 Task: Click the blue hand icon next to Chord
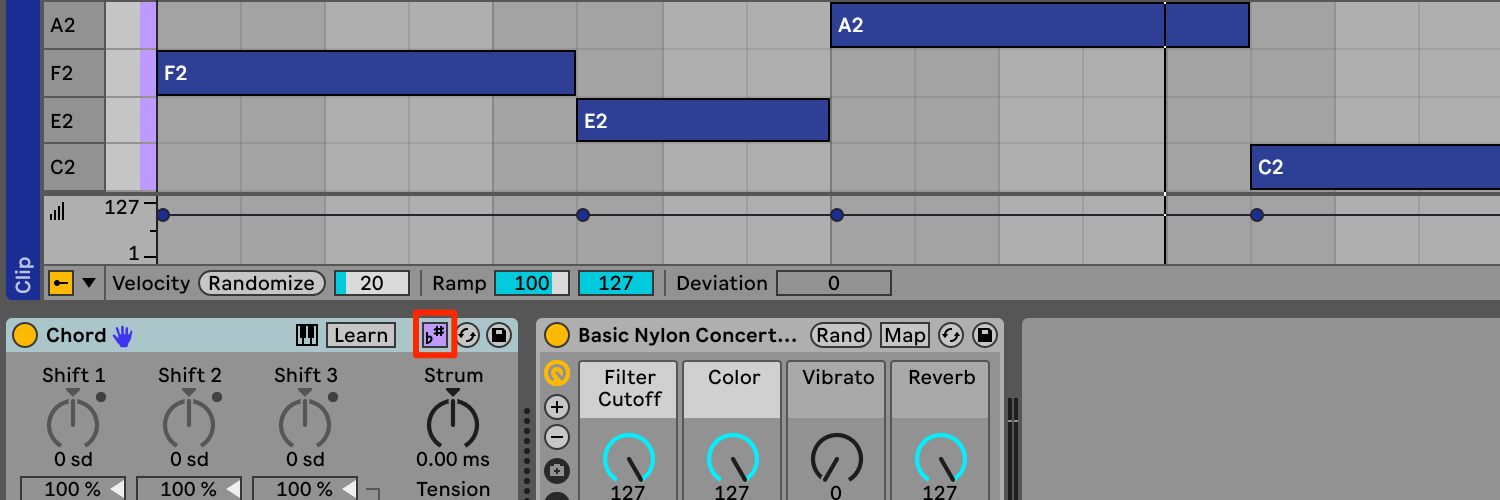tap(122, 335)
